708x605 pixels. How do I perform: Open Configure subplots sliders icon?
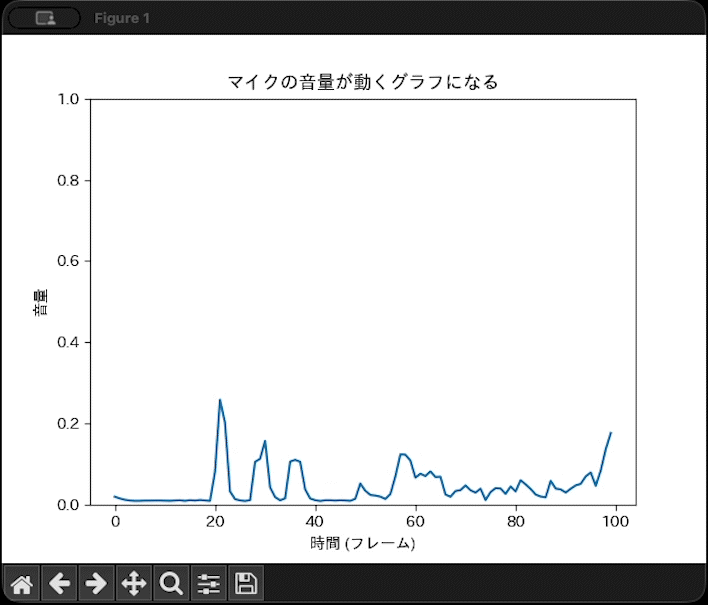pos(209,583)
